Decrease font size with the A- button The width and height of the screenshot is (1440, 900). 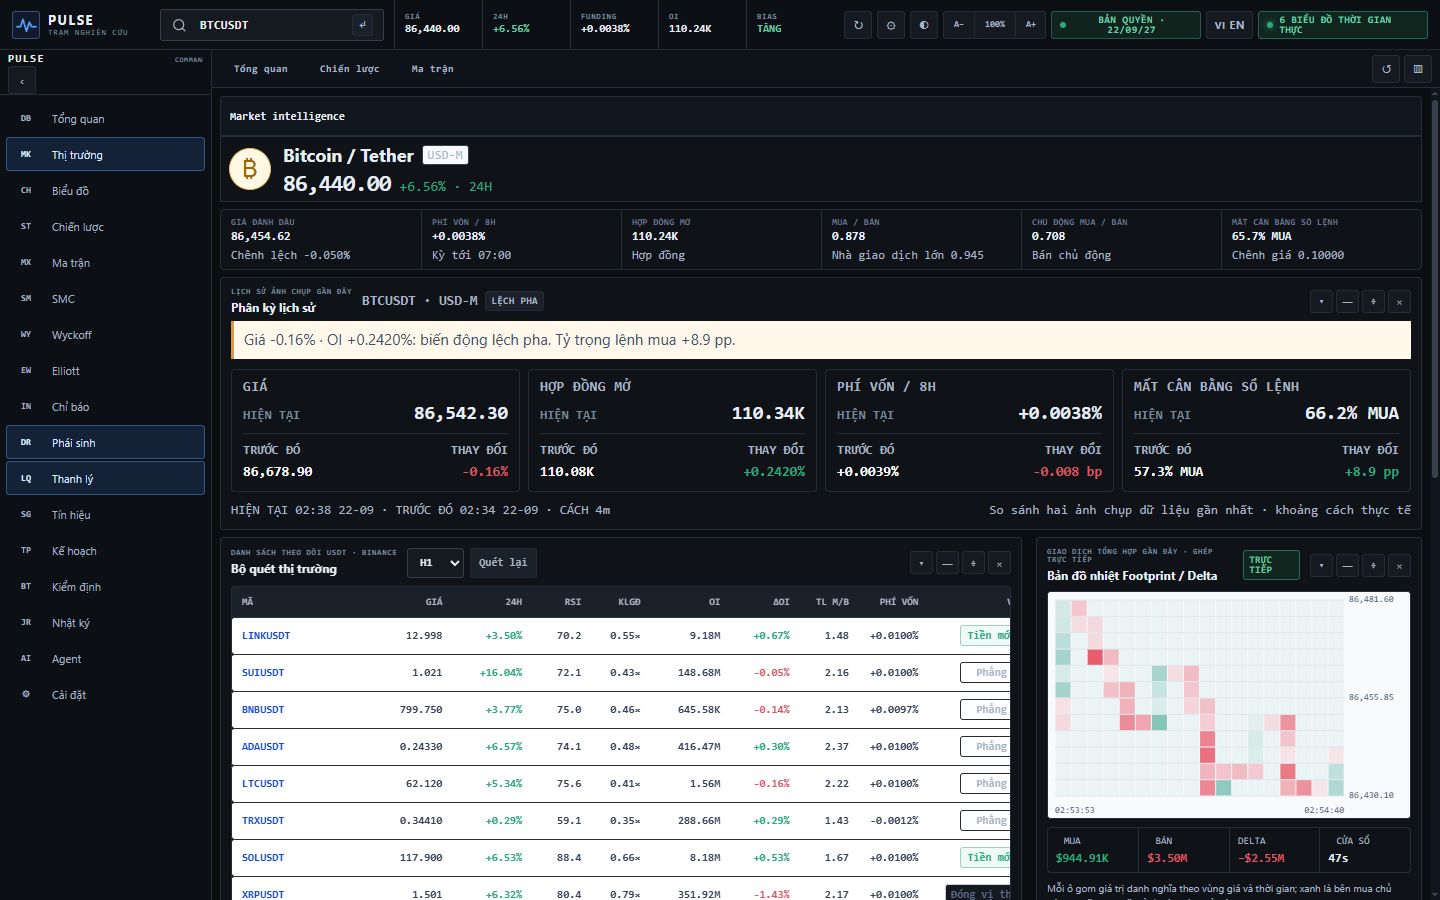pyautogui.click(x=958, y=25)
